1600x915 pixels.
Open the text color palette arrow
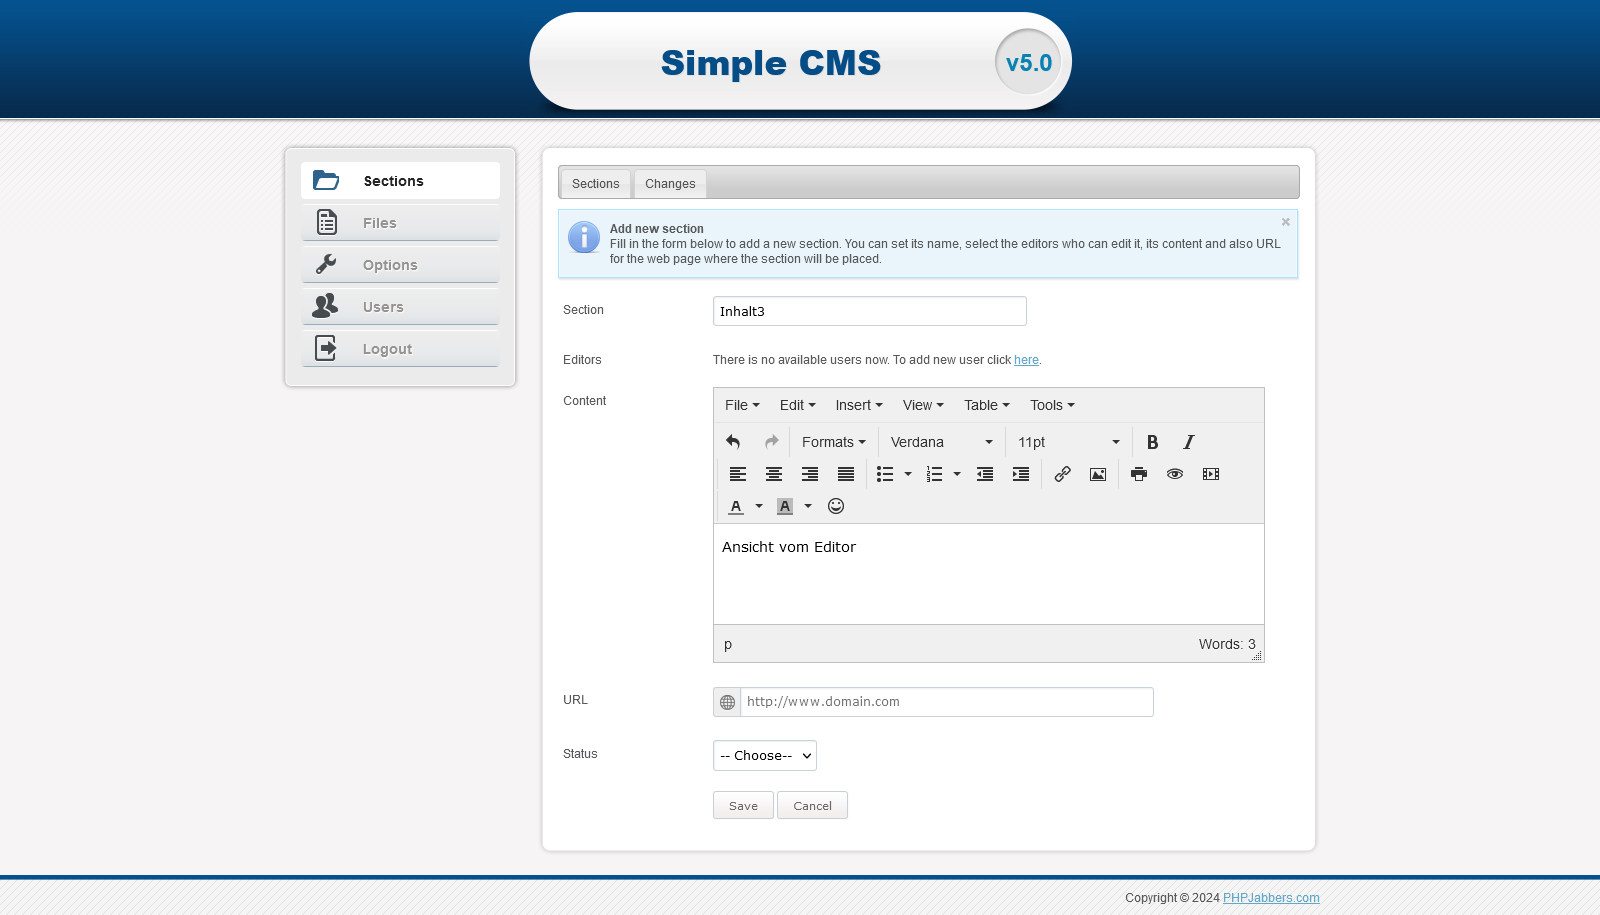point(759,506)
